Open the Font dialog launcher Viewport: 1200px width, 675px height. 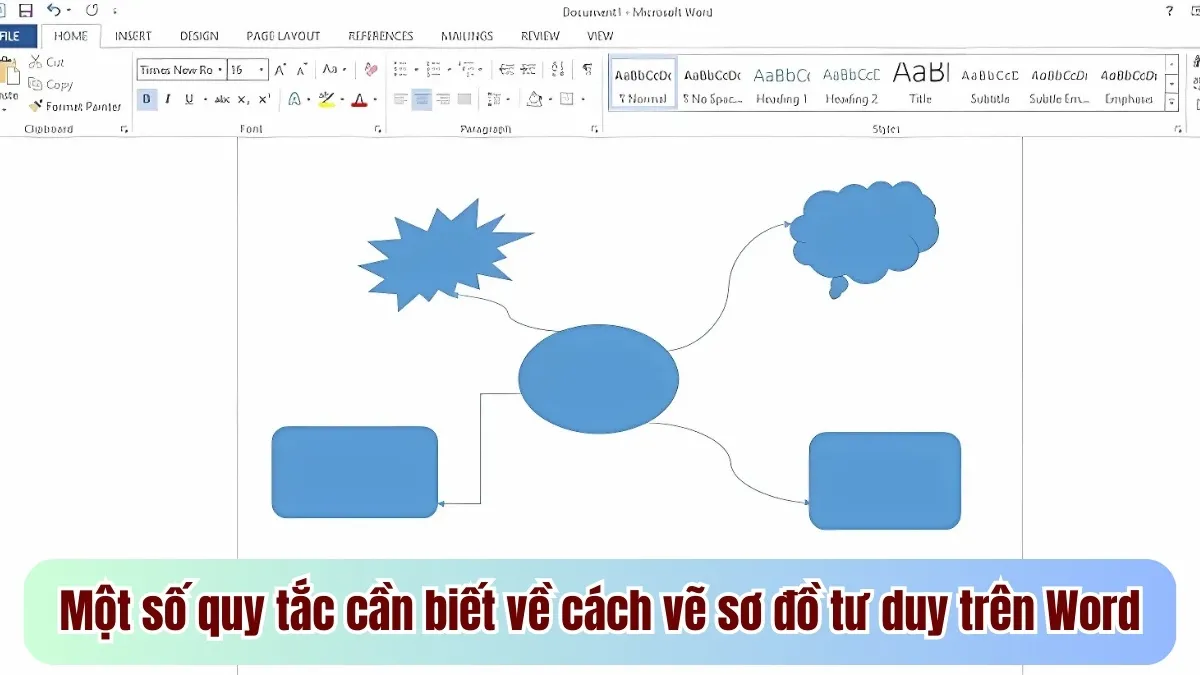378,130
